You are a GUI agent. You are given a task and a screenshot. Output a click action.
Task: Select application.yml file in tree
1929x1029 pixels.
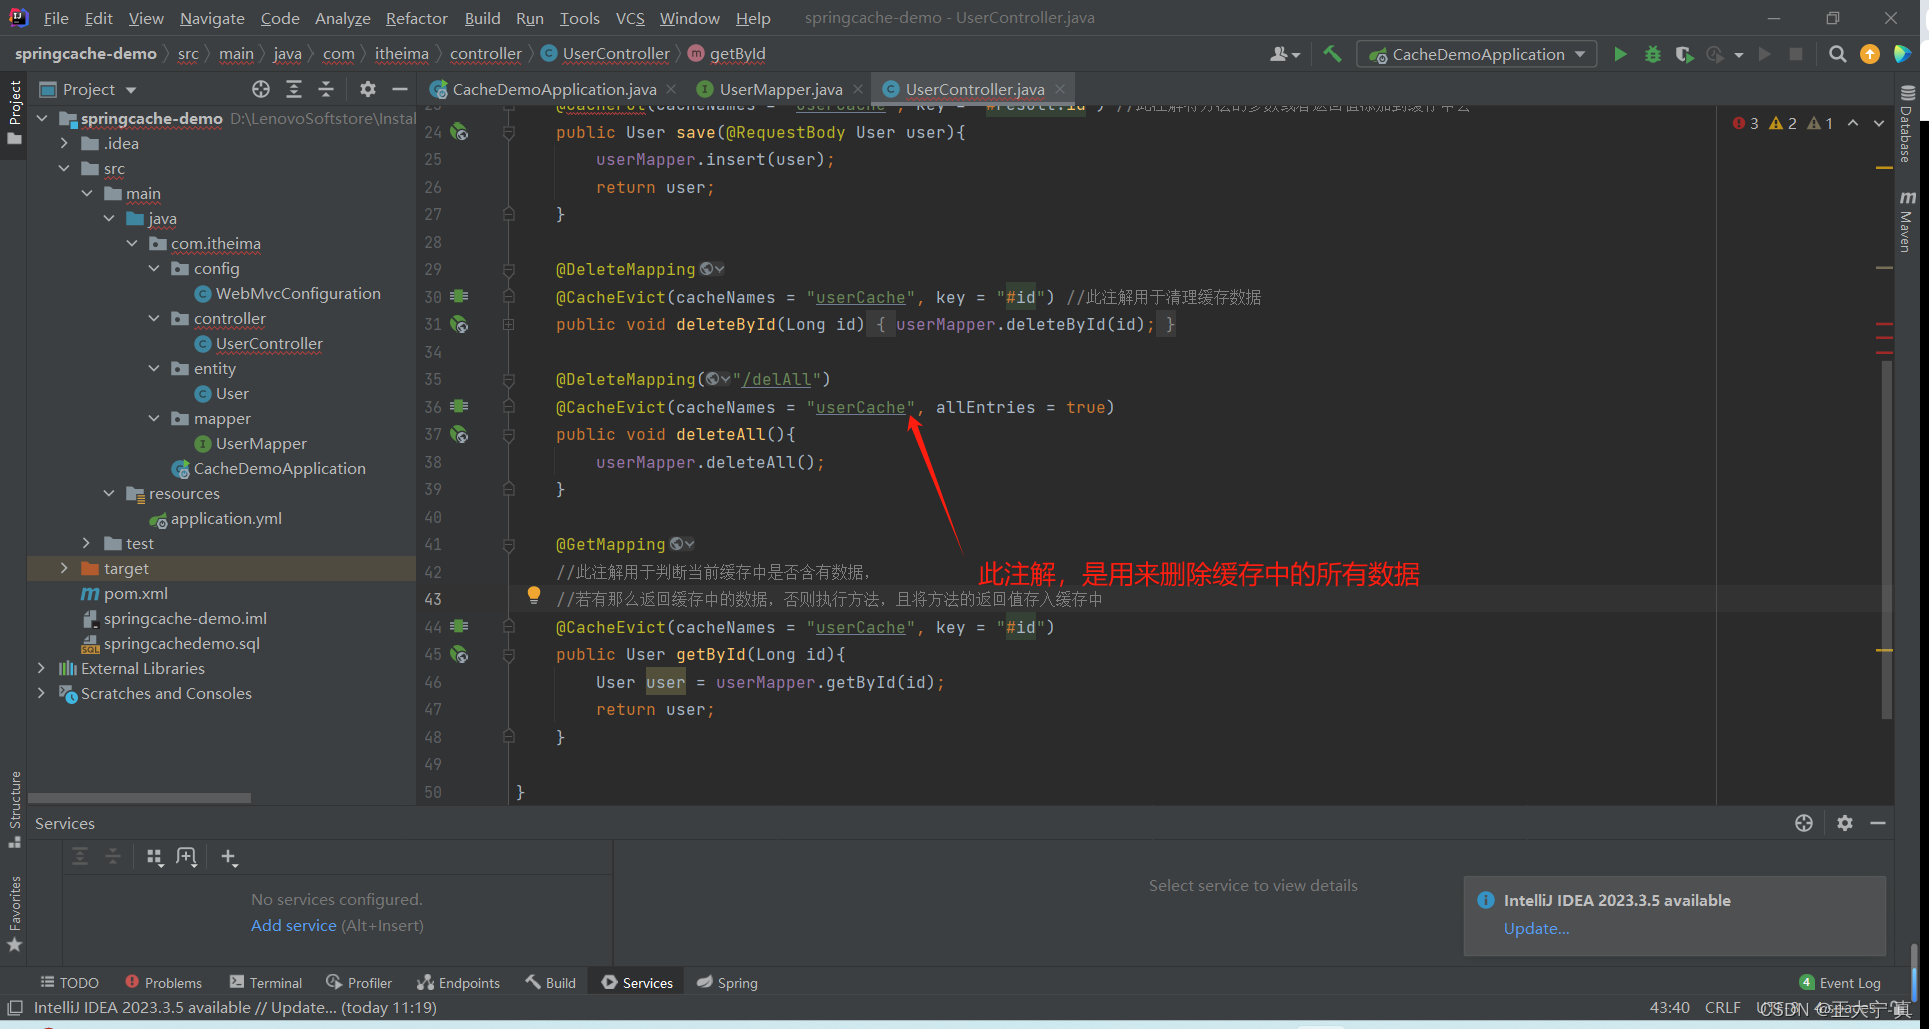tap(226, 518)
